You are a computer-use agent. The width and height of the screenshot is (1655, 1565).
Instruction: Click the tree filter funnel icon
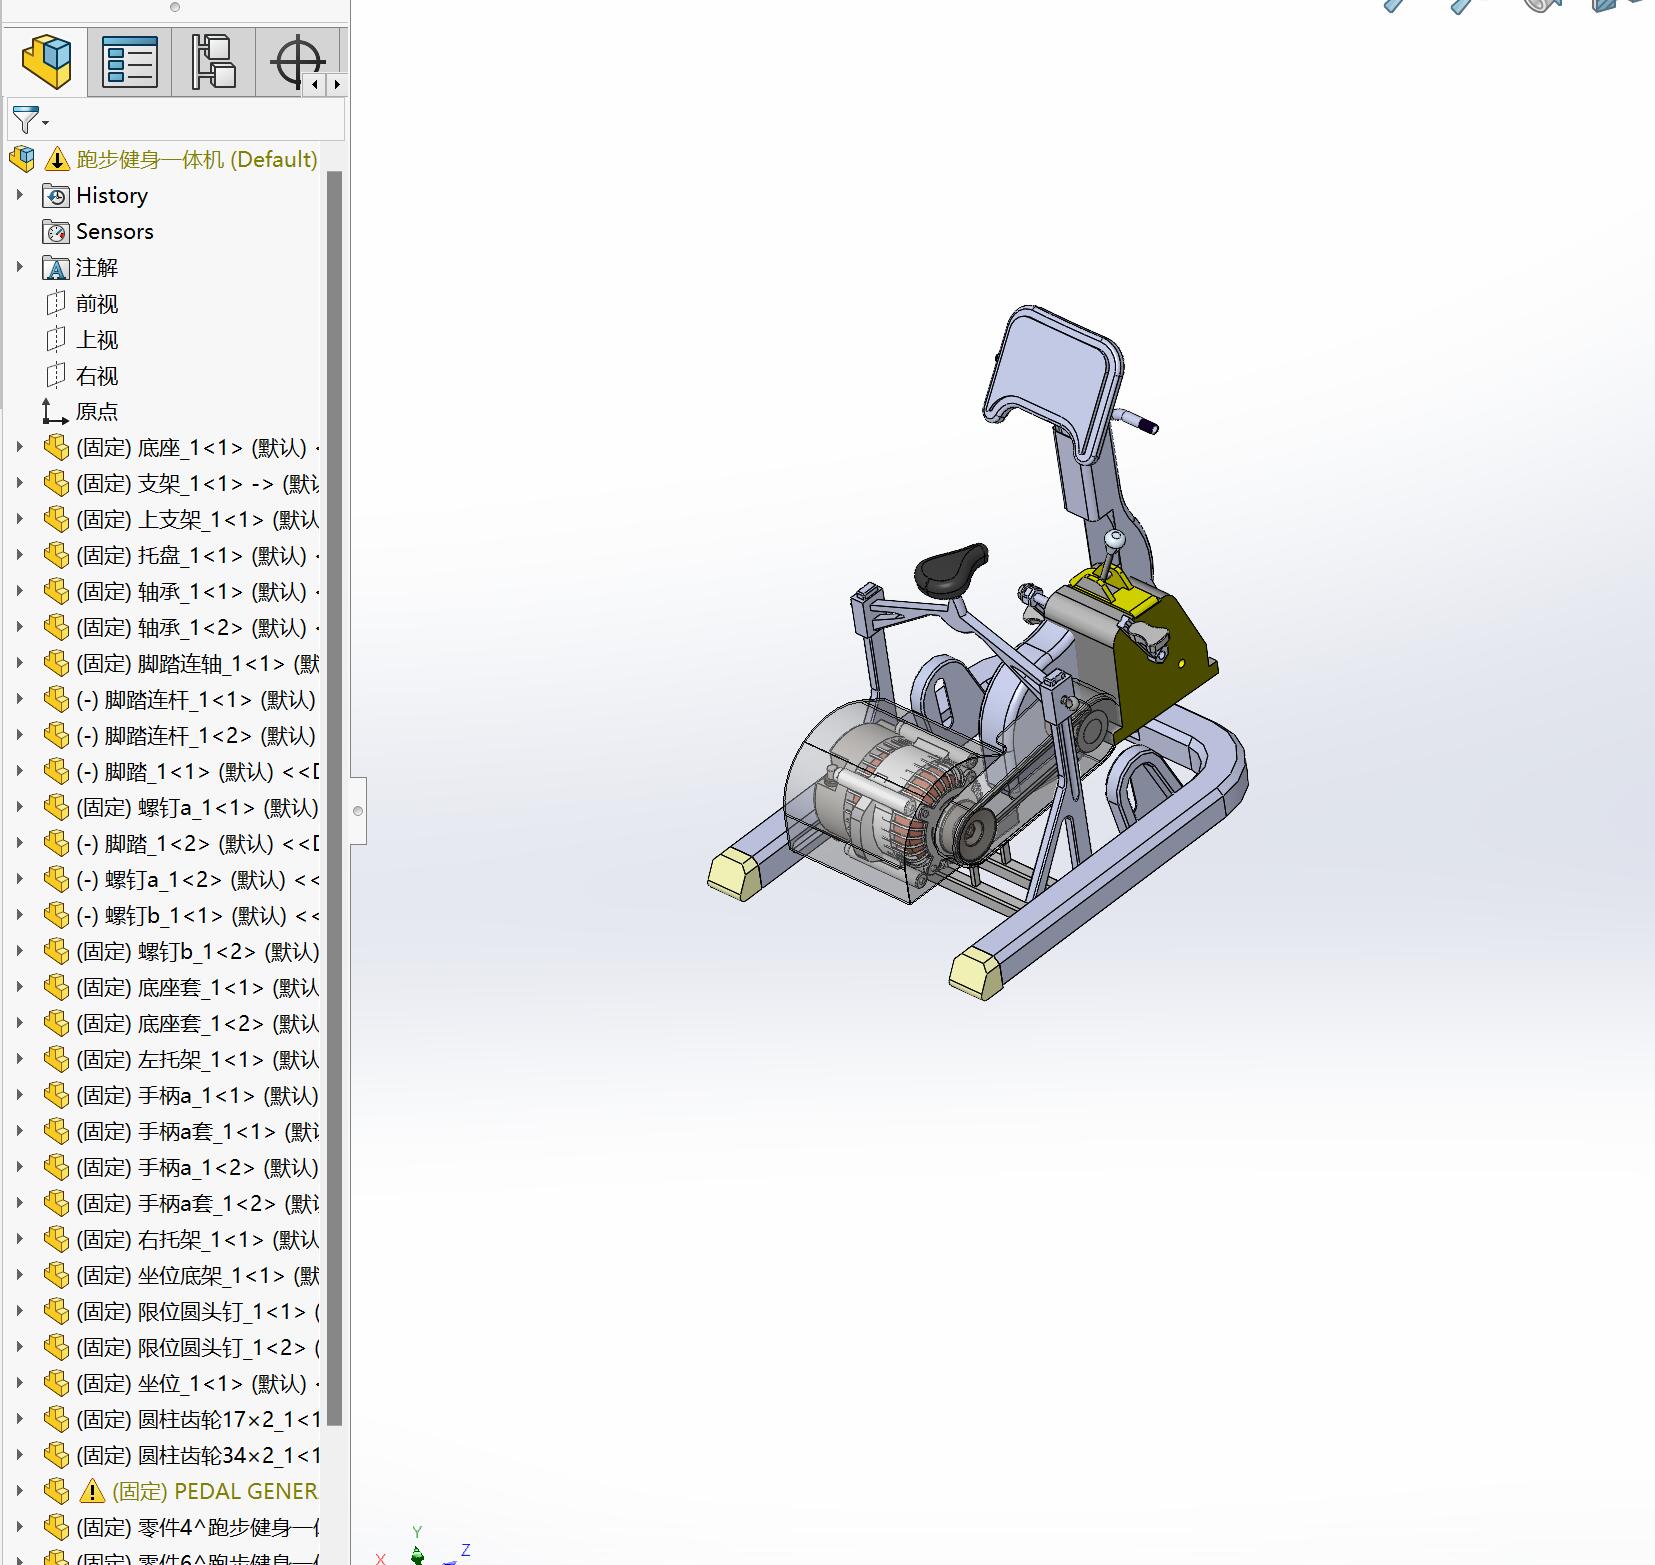click(27, 120)
